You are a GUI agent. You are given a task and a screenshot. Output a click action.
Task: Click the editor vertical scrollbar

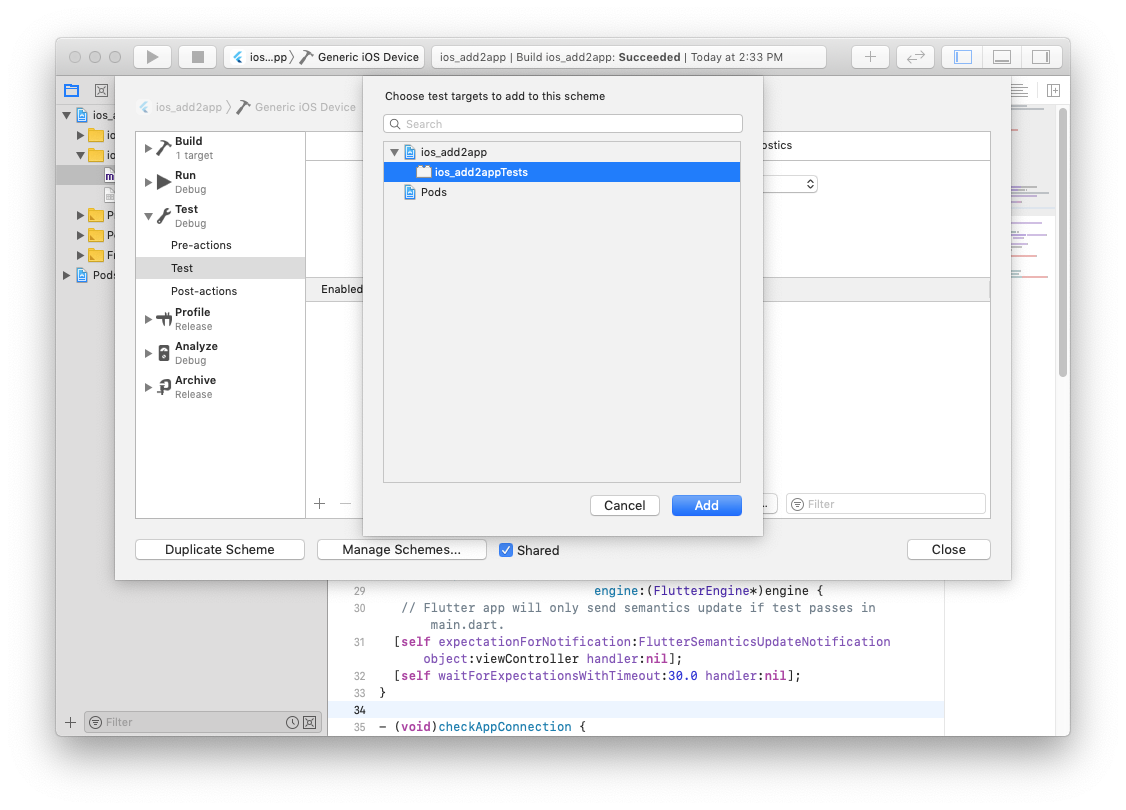(1063, 241)
